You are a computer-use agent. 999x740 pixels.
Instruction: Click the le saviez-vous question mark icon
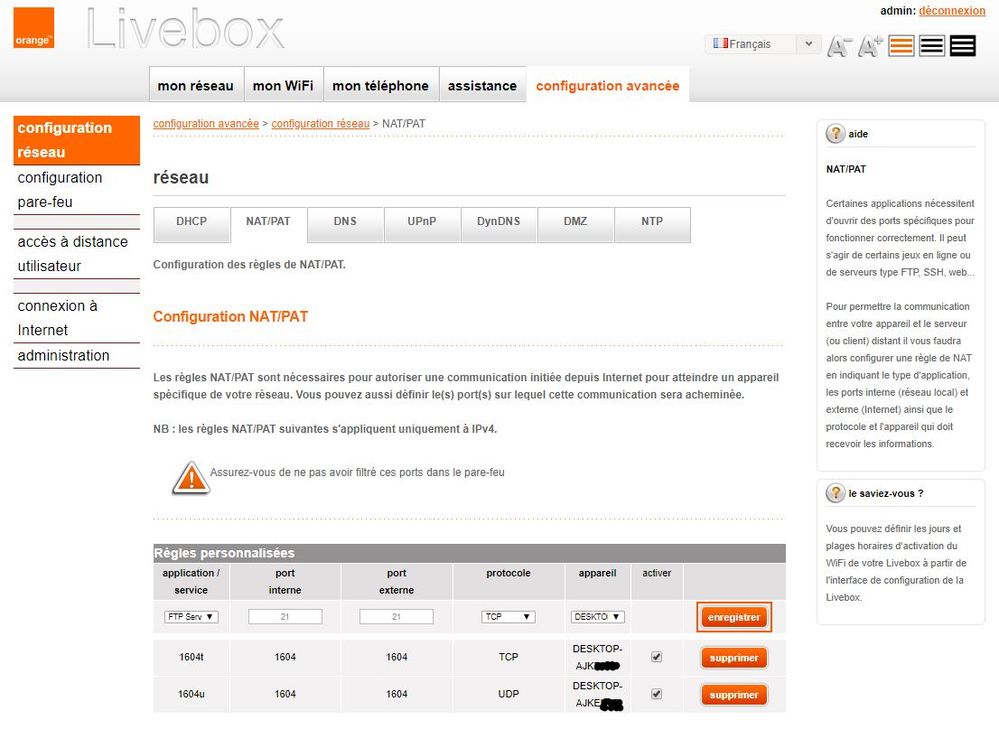pyautogui.click(x=835, y=493)
